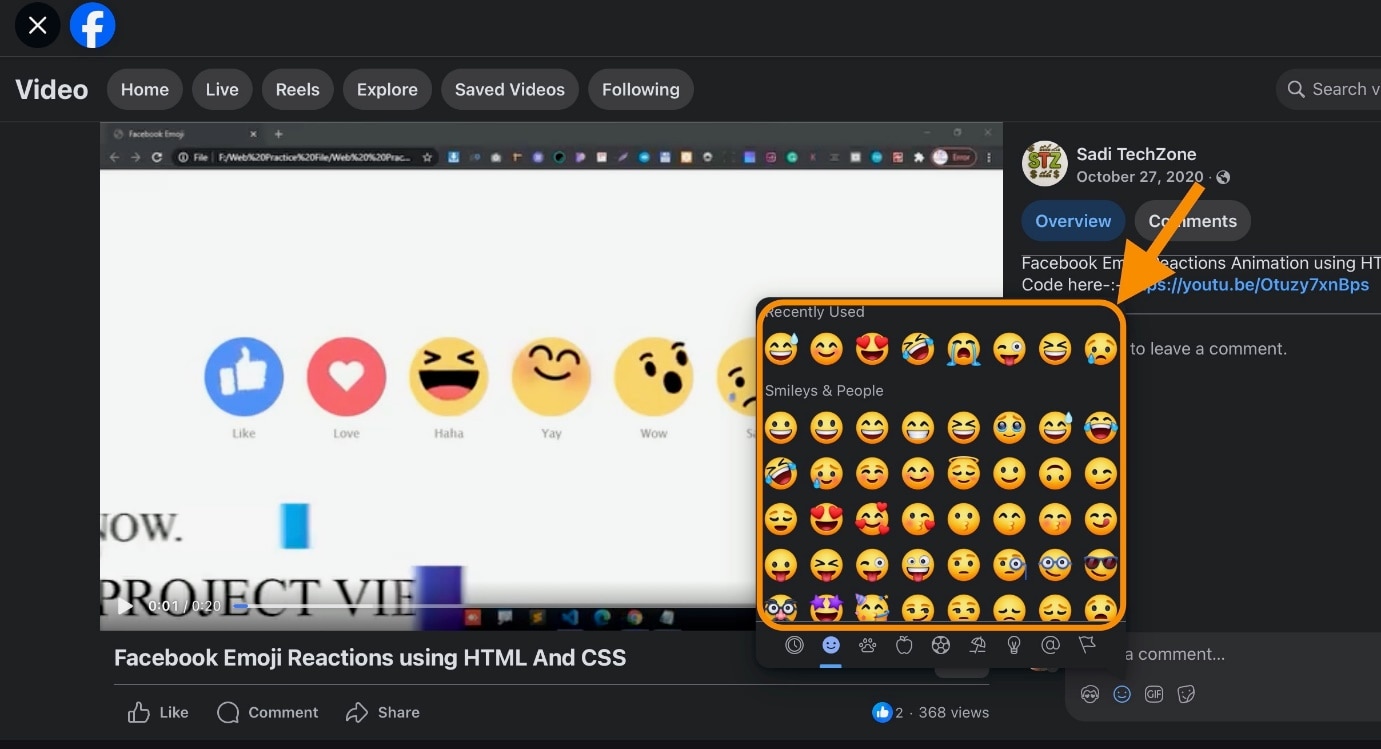Select the Smileys & People emoji category
This screenshot has height=749, width=1381.
click(831, 645)
